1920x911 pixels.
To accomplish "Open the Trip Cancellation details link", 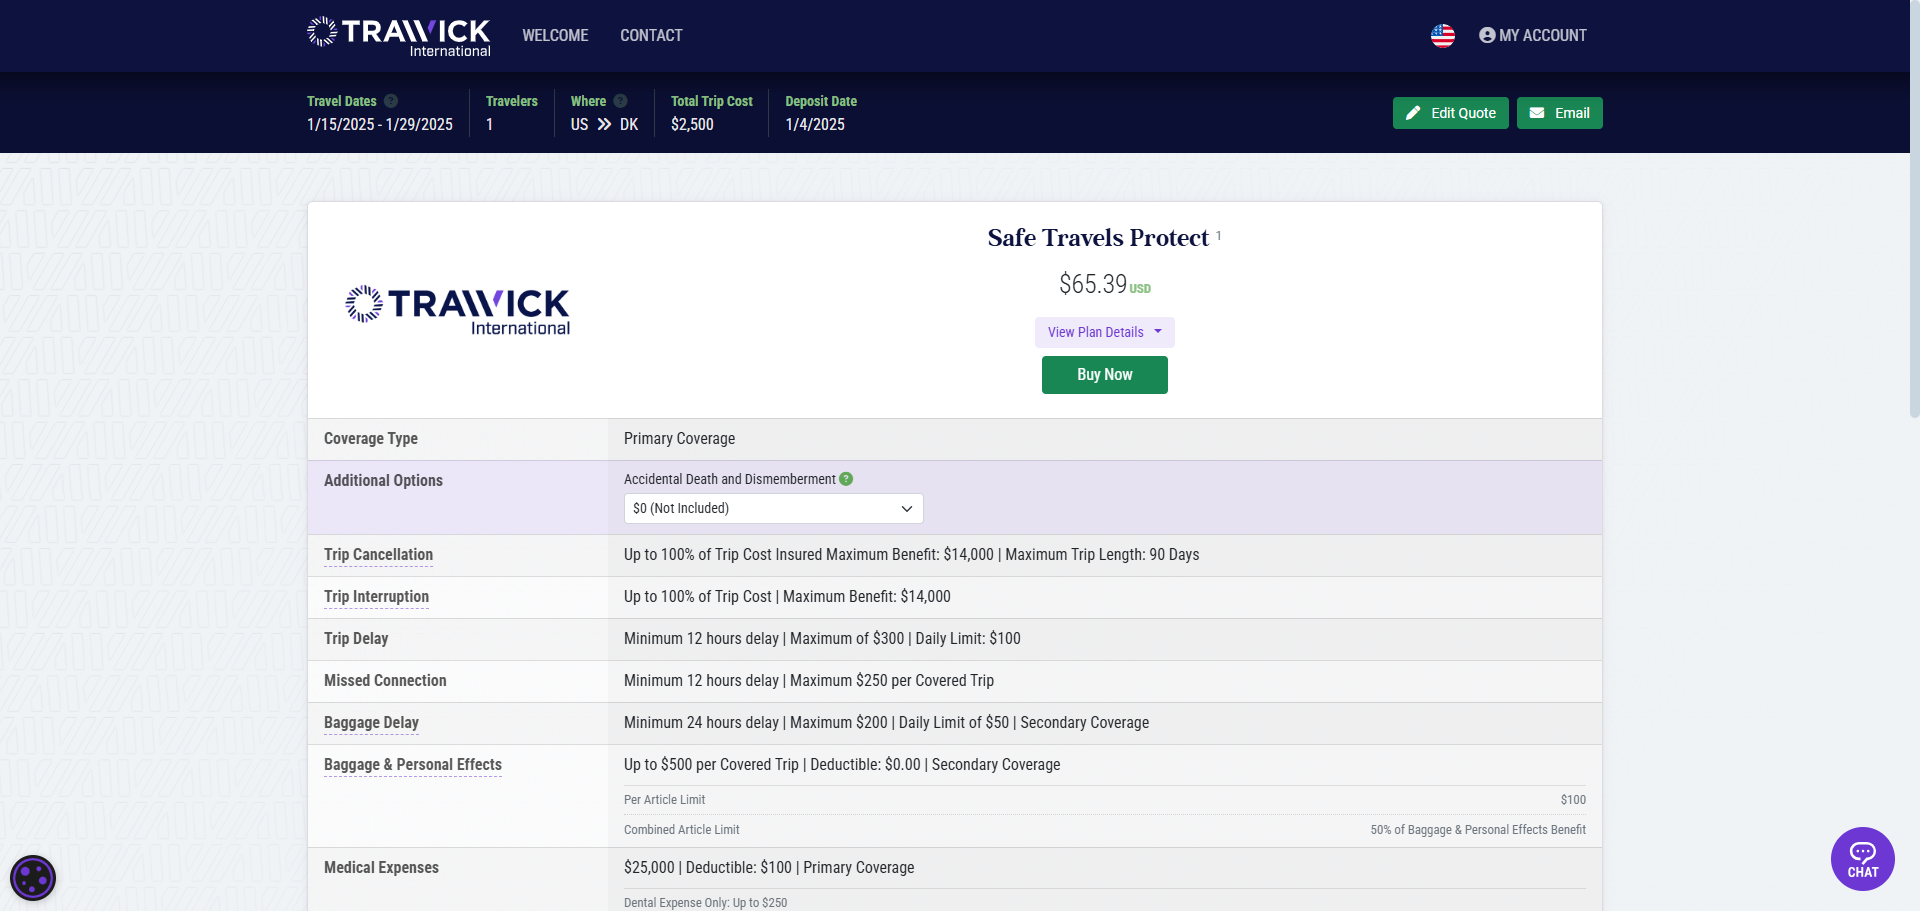I will (378, 555).
